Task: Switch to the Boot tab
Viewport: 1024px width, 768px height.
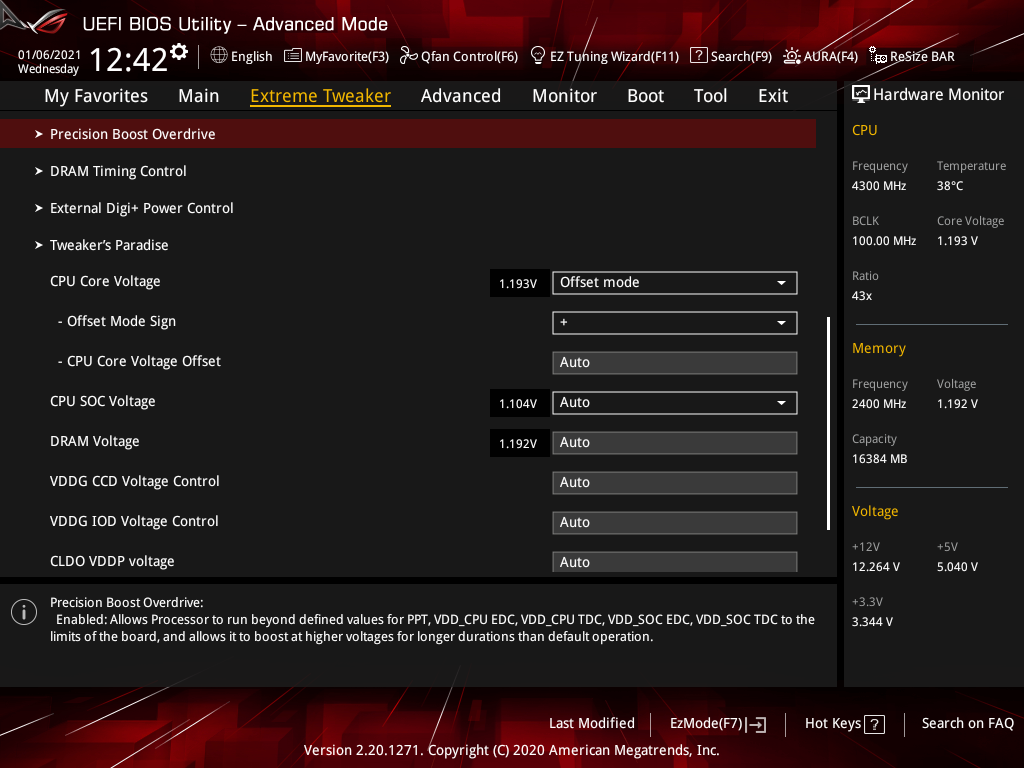Action: [645, 96]
